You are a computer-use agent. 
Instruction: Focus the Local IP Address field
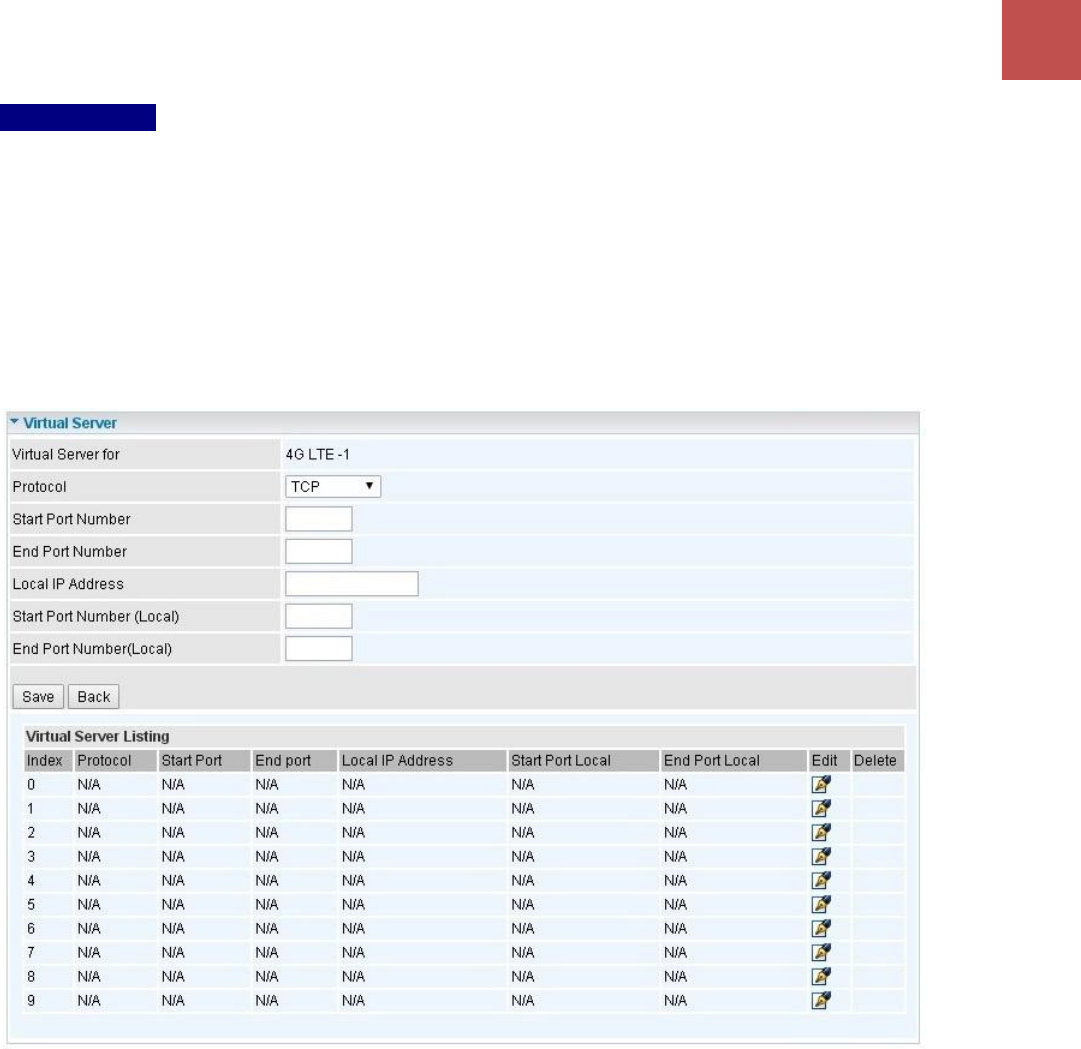[x=352, y=584]
